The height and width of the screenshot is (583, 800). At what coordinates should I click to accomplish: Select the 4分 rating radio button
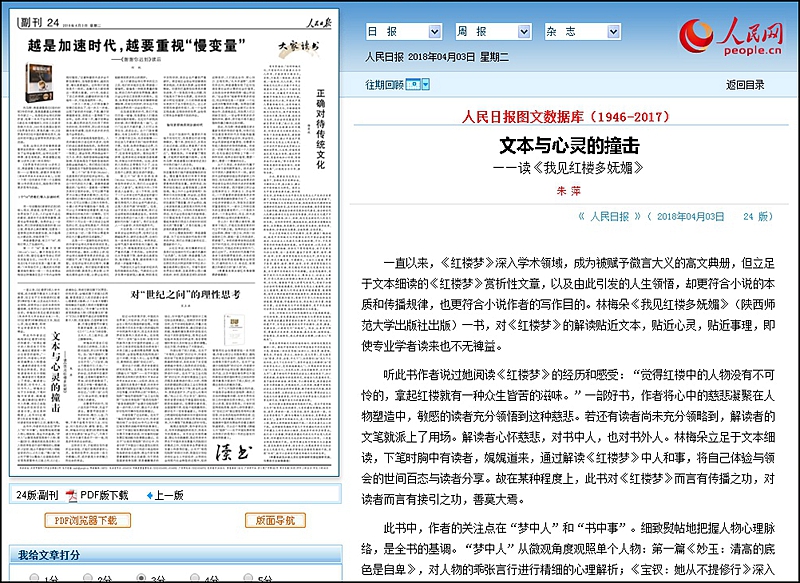pyautogui.click(x=194, y=577)
